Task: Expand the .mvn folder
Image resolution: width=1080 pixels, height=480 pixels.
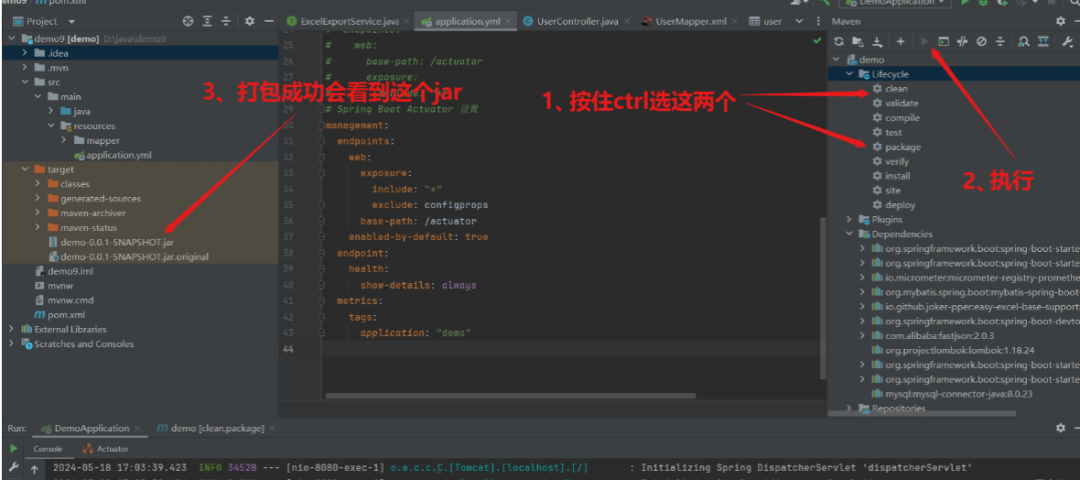Action: tap(25, 67)
